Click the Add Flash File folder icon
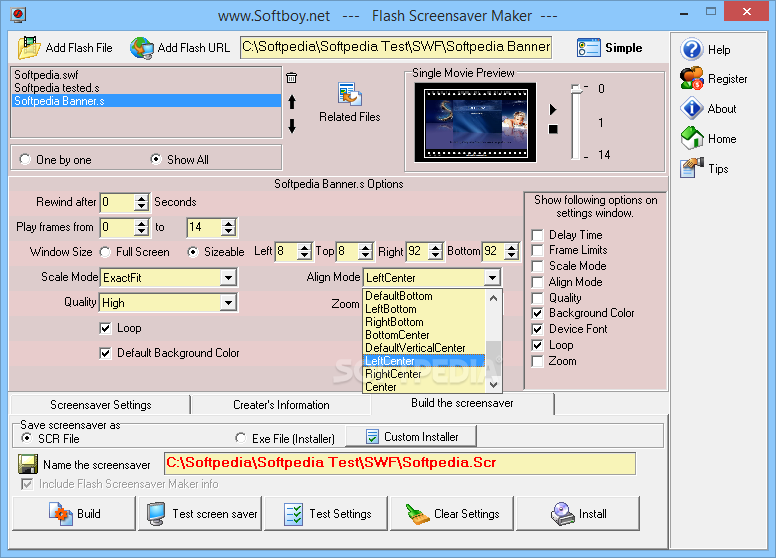The image size is (776, 558). coord(29,47)
